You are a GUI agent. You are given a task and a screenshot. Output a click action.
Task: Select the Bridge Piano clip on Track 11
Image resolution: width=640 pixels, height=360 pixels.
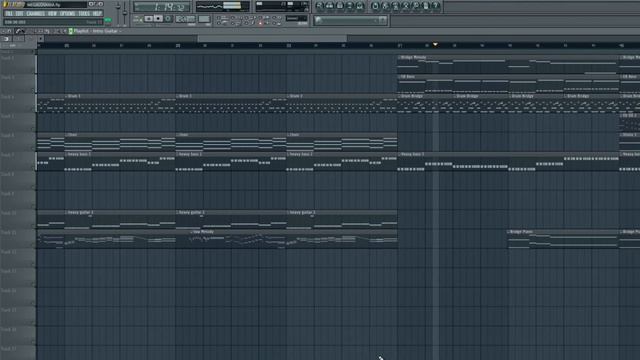pos(563,239)
